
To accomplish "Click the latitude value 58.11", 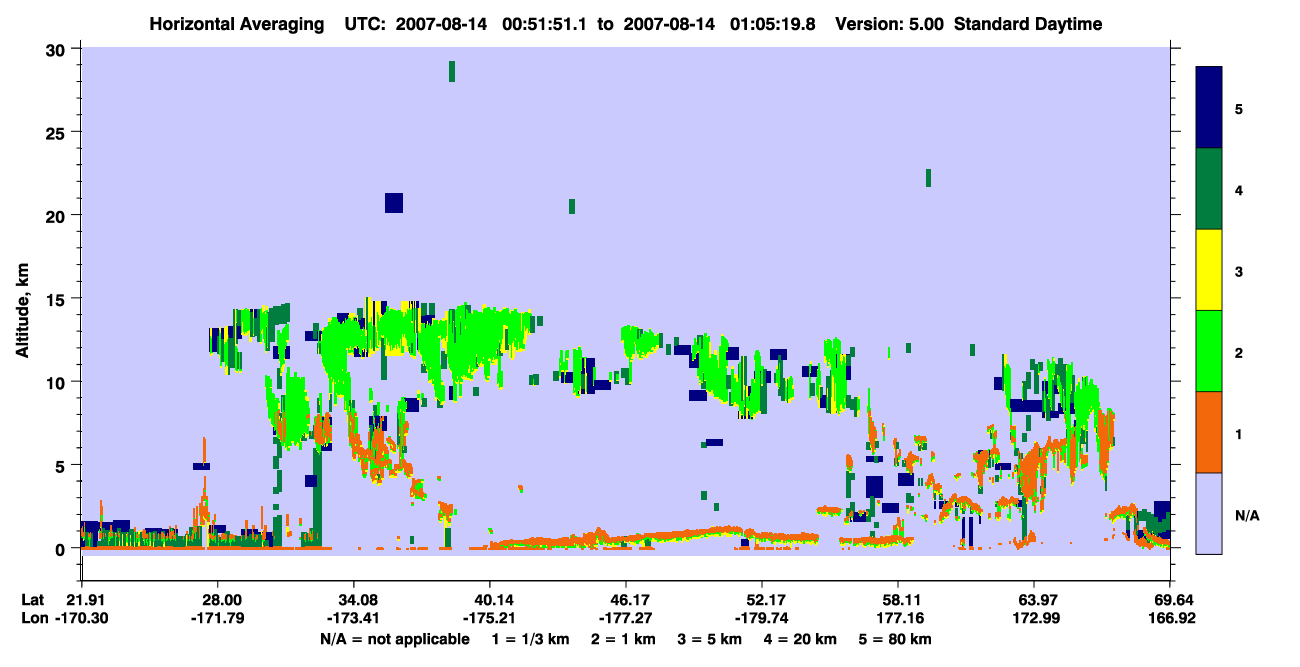I will click(x=898, y=600).
